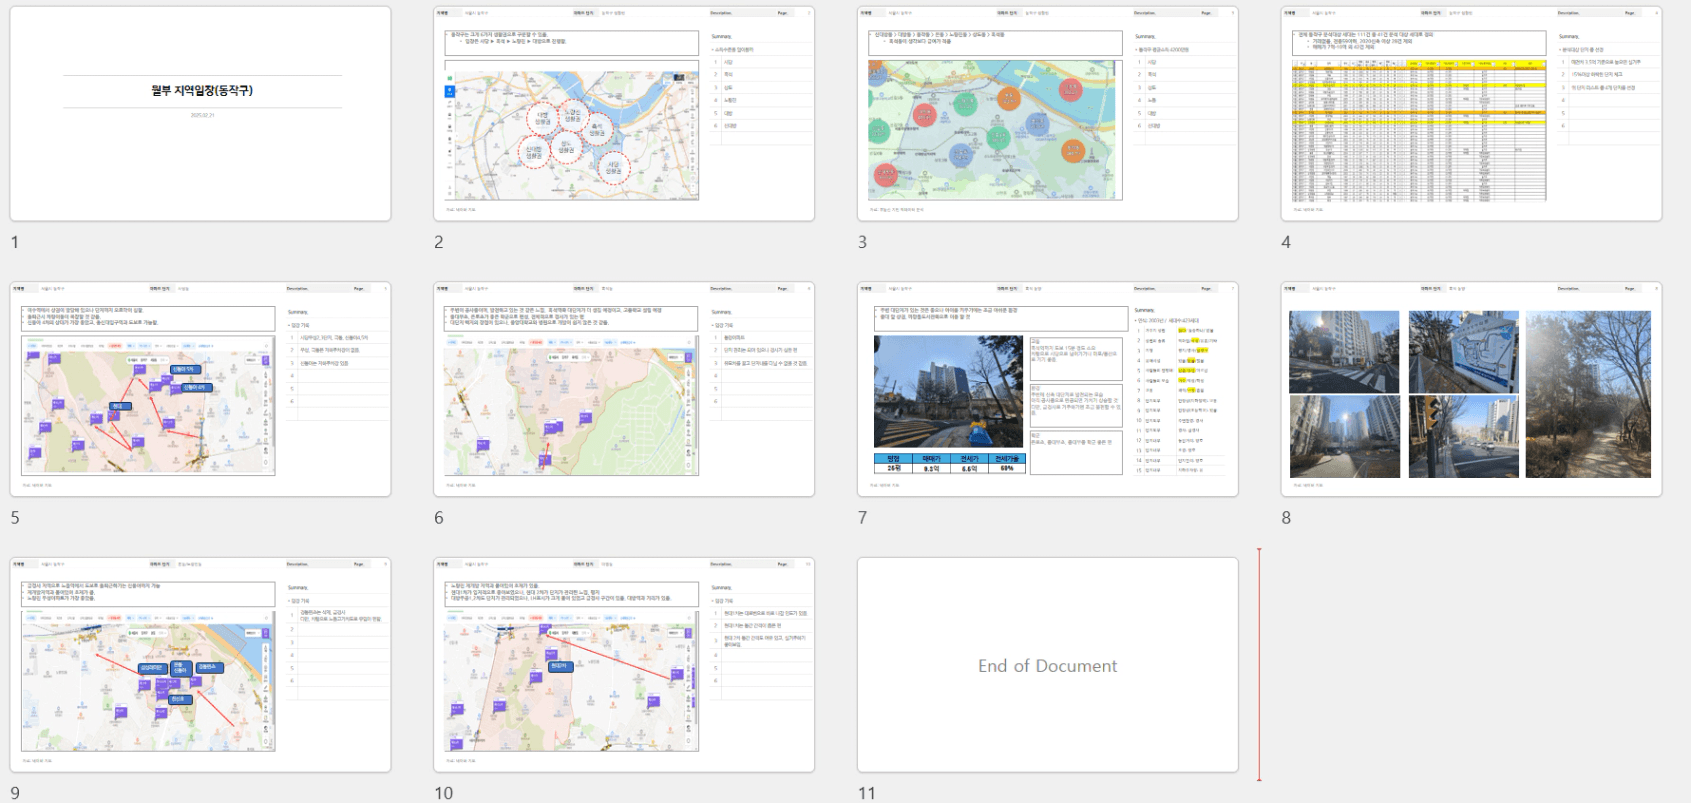
Task: Choose slide 5 thumbnail
Action: coord(200,389)
